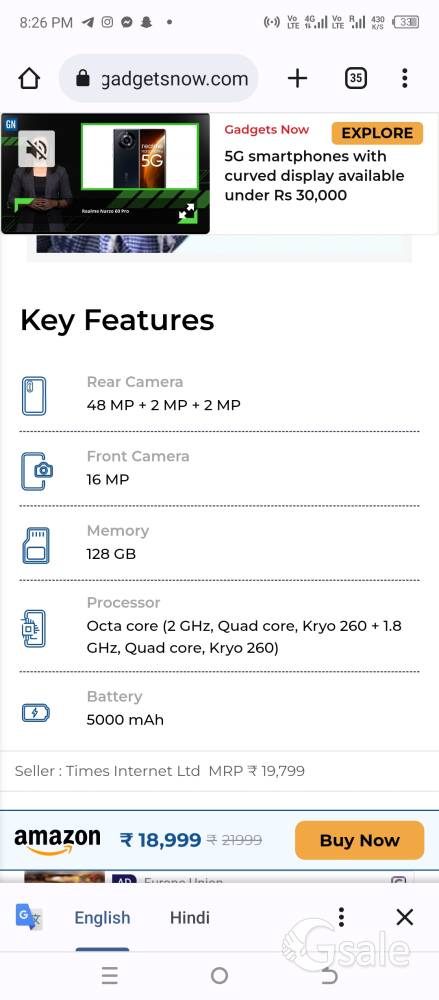
Task: Close the translate bar
Action: [x=405, y=917]
